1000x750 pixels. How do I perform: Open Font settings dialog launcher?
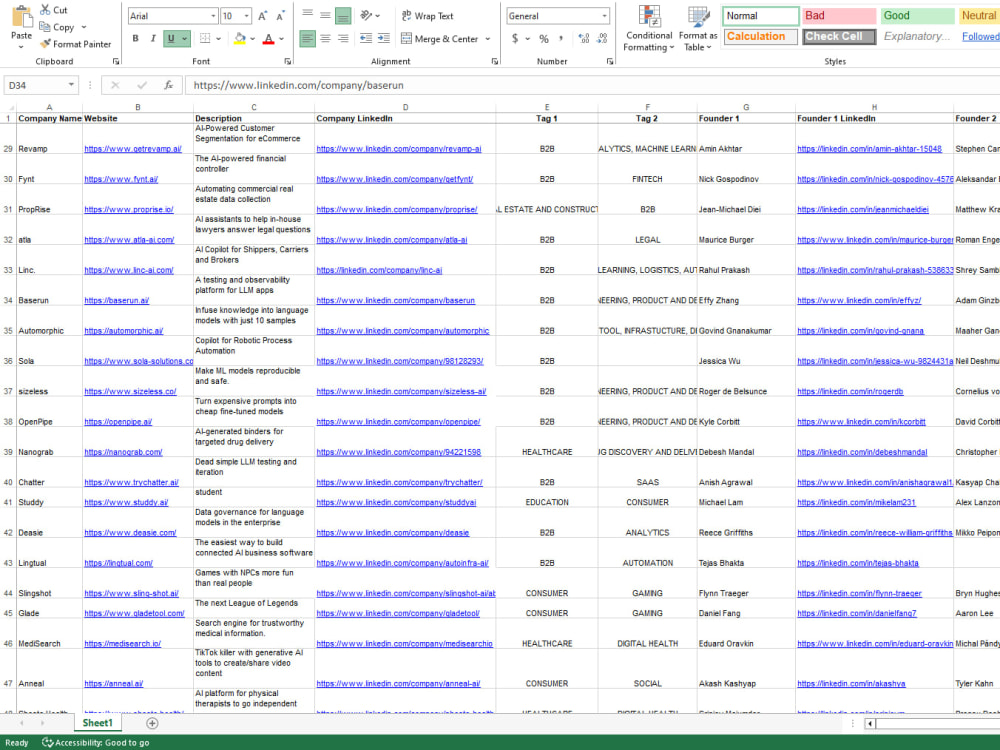tap(288, 61)
